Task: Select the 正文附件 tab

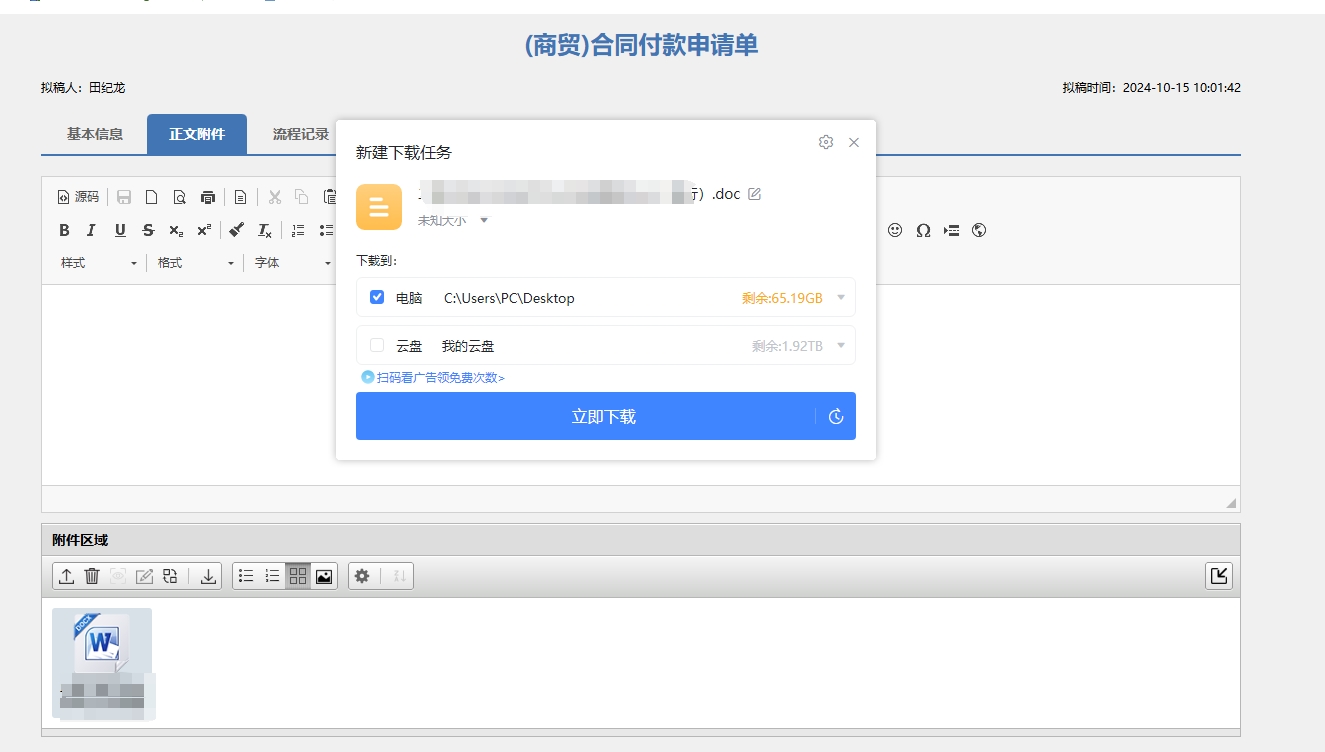Action: pos(197,134)
